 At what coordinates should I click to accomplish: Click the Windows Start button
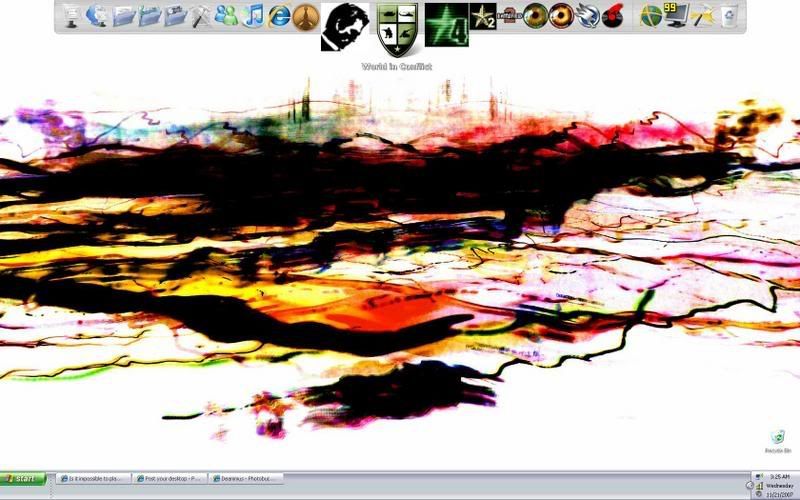tap(23, 479)
